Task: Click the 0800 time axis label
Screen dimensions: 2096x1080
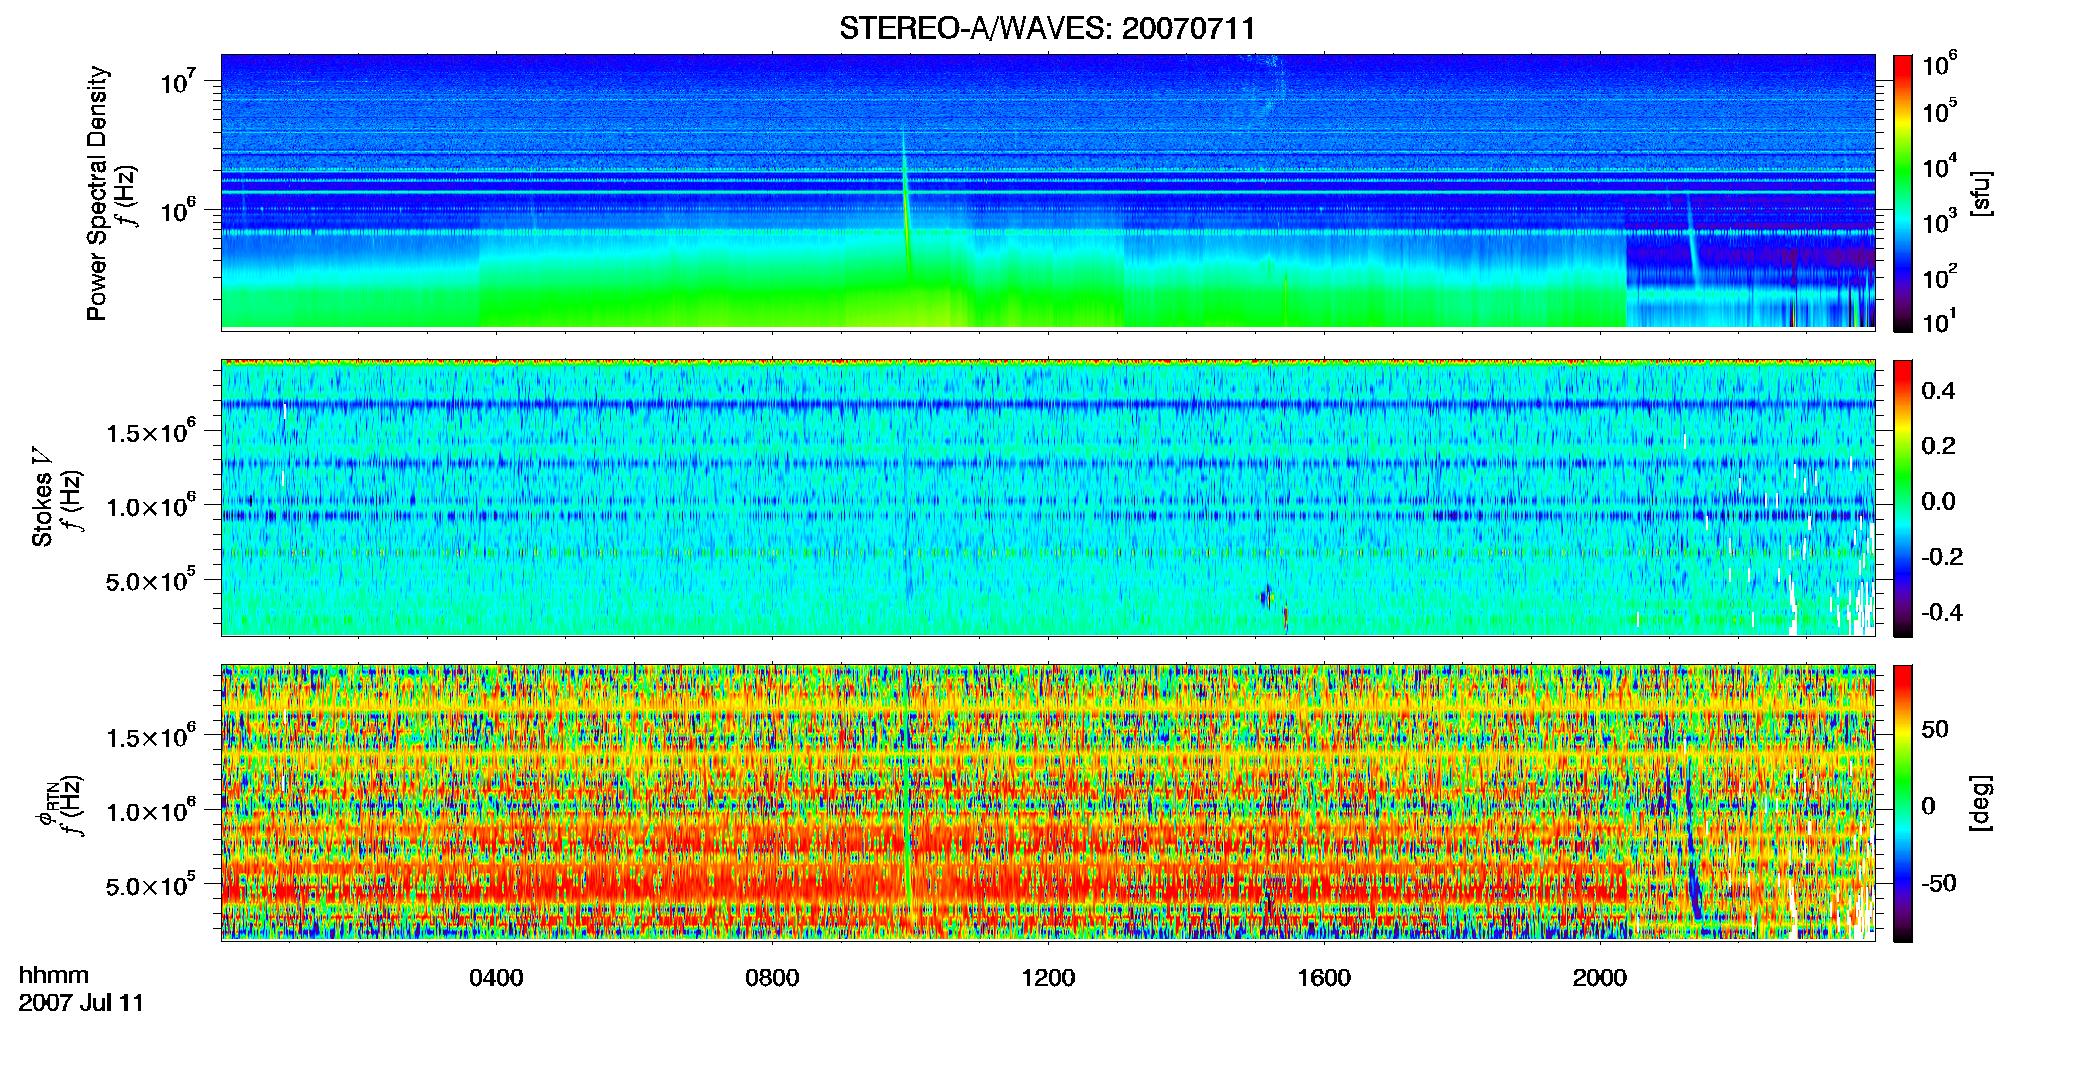Action: [772, 978]
